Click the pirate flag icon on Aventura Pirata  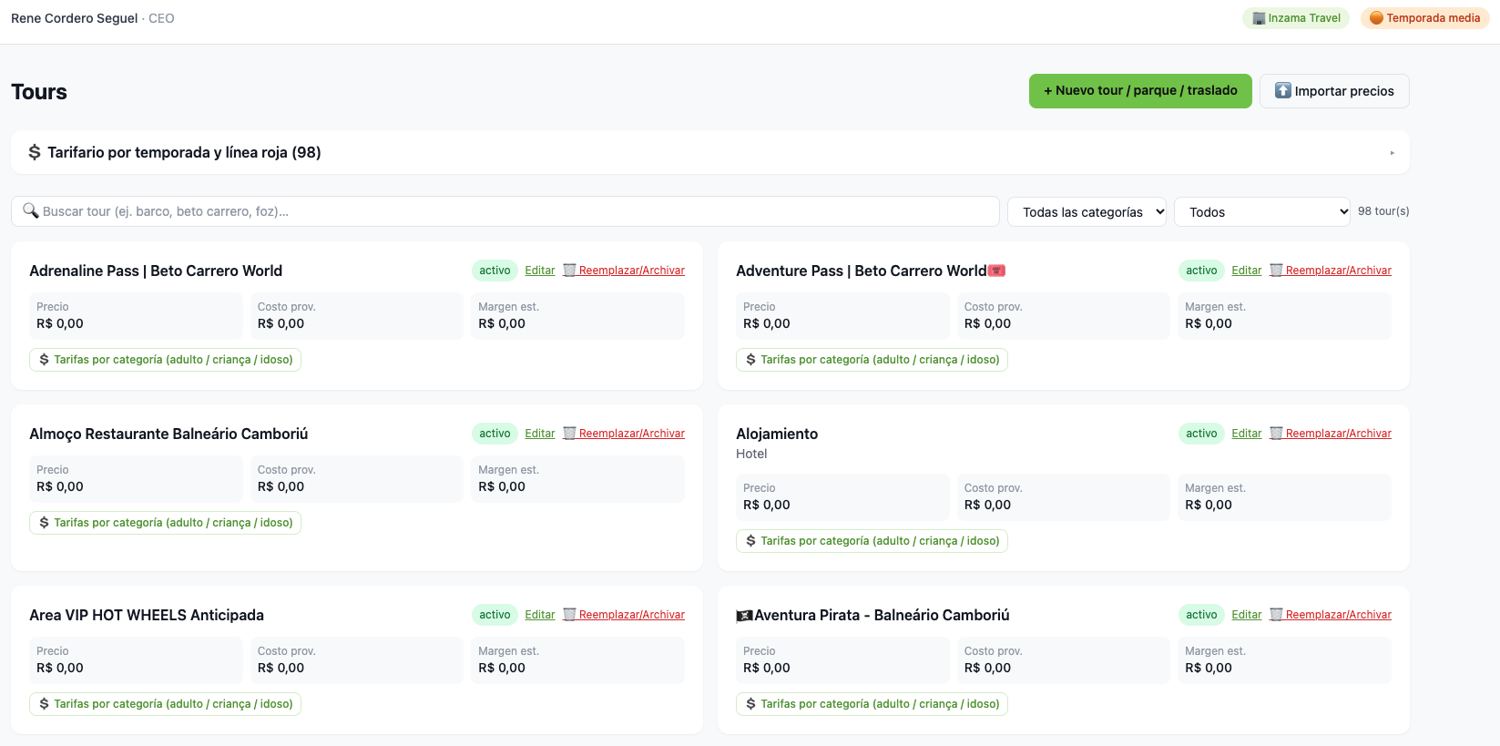pos(744,616)
